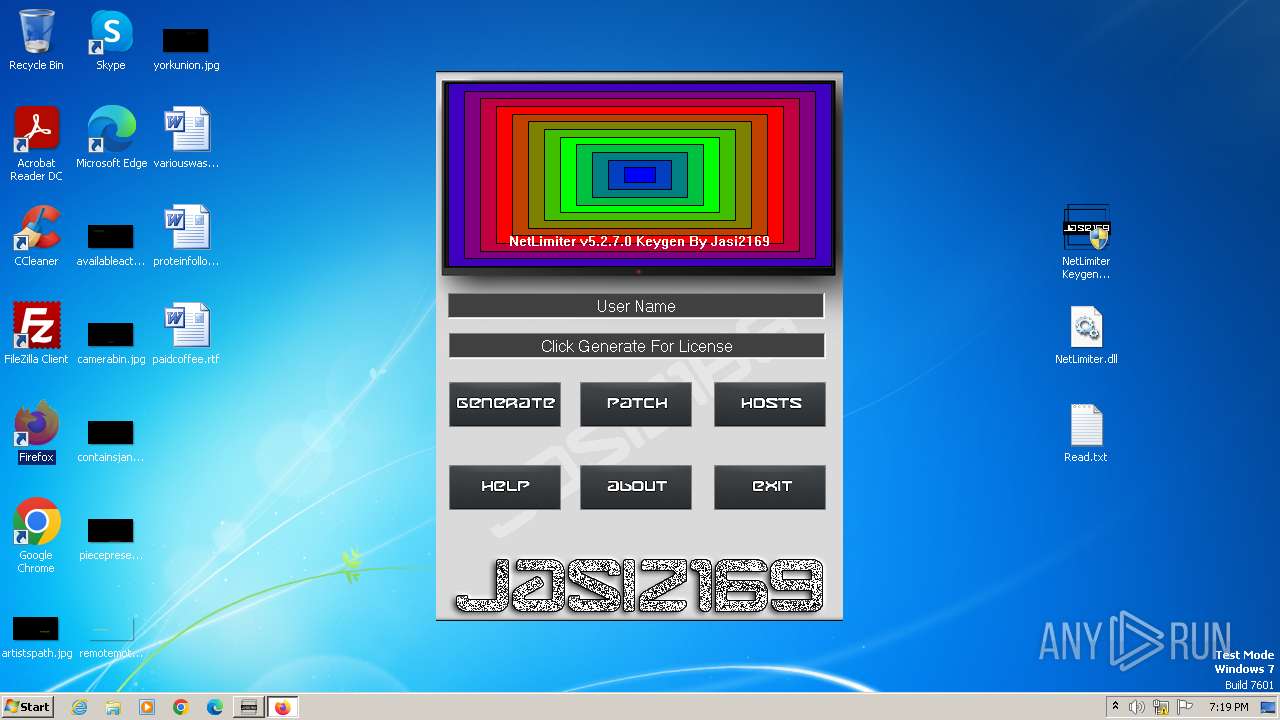Image resolution: width=1280 pixels, height=720 pixels.
Task: Select the containsjan... desktop file
Action: (111, 440)
